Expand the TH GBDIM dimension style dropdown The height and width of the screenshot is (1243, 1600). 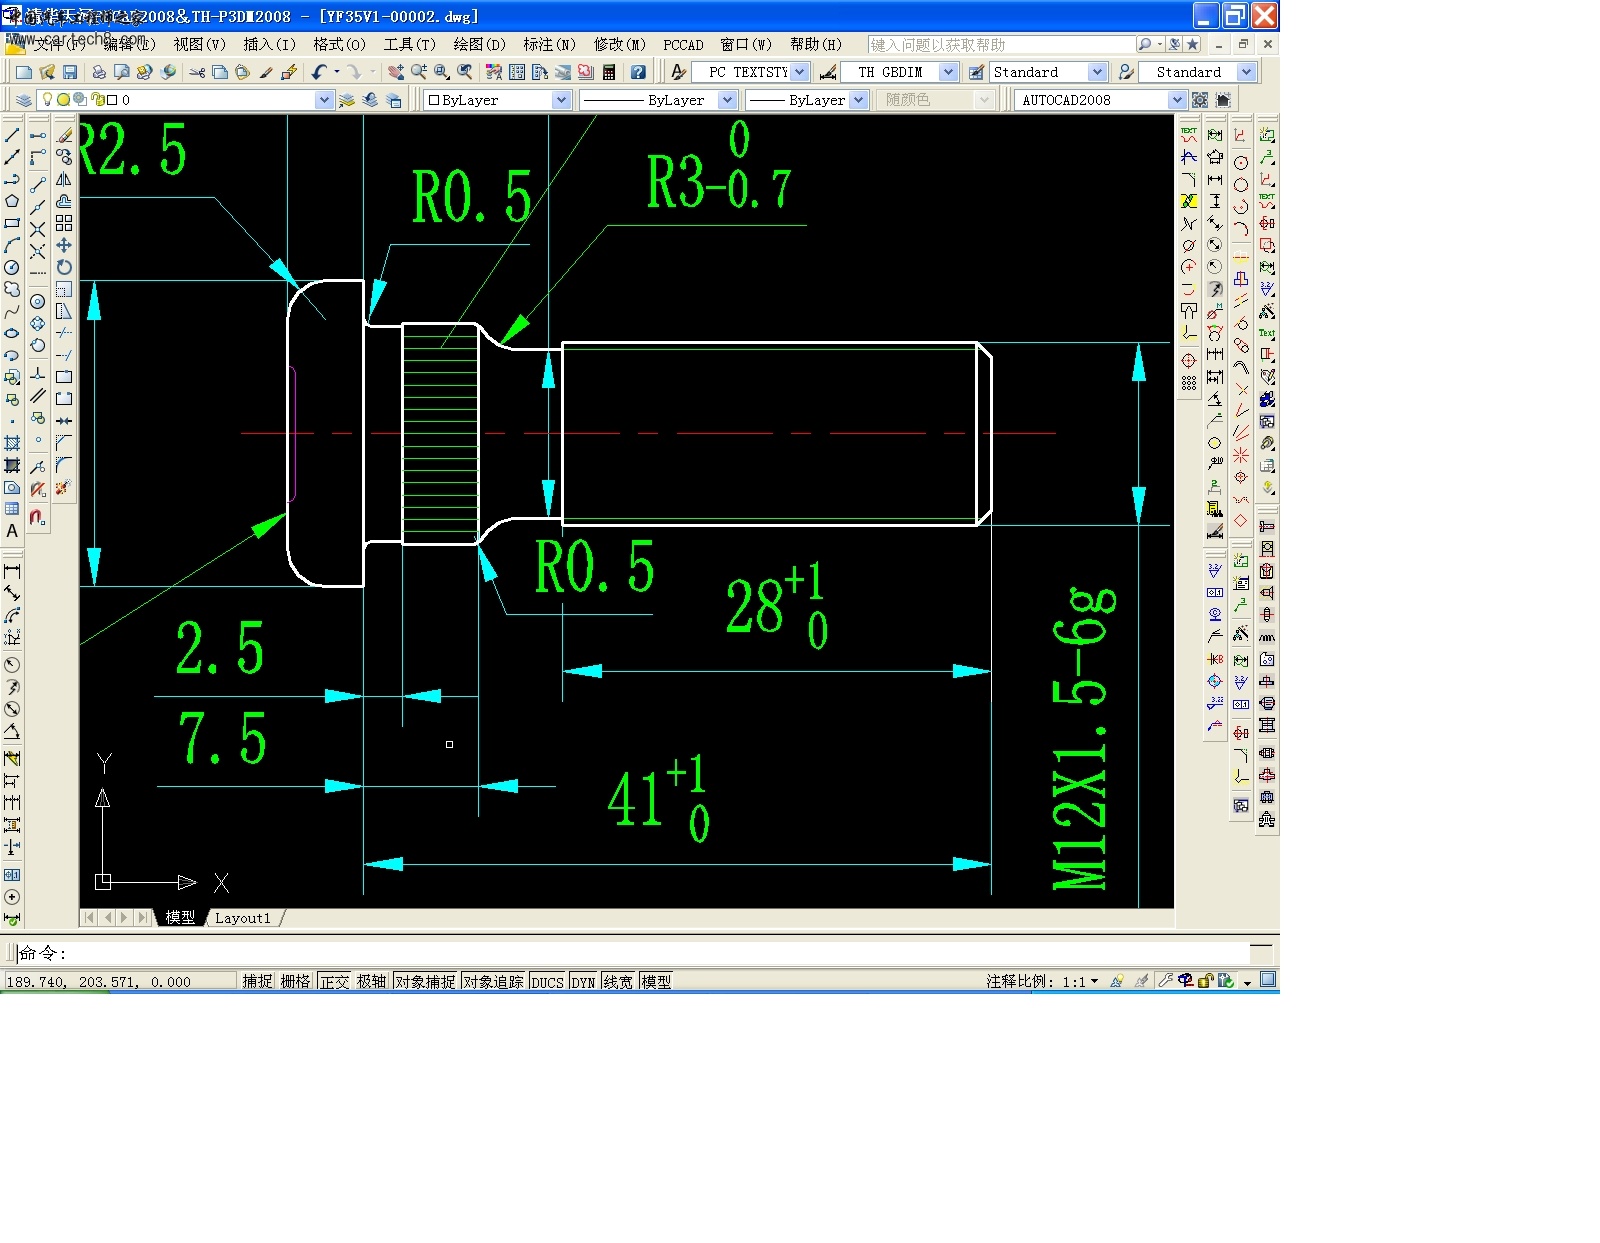point(949,72)
